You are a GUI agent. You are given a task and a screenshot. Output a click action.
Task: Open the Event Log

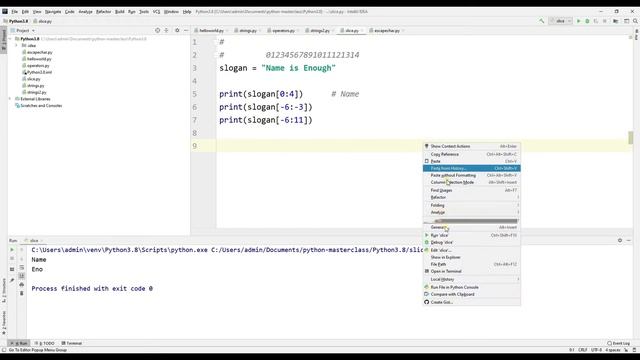tap(618, 343)
